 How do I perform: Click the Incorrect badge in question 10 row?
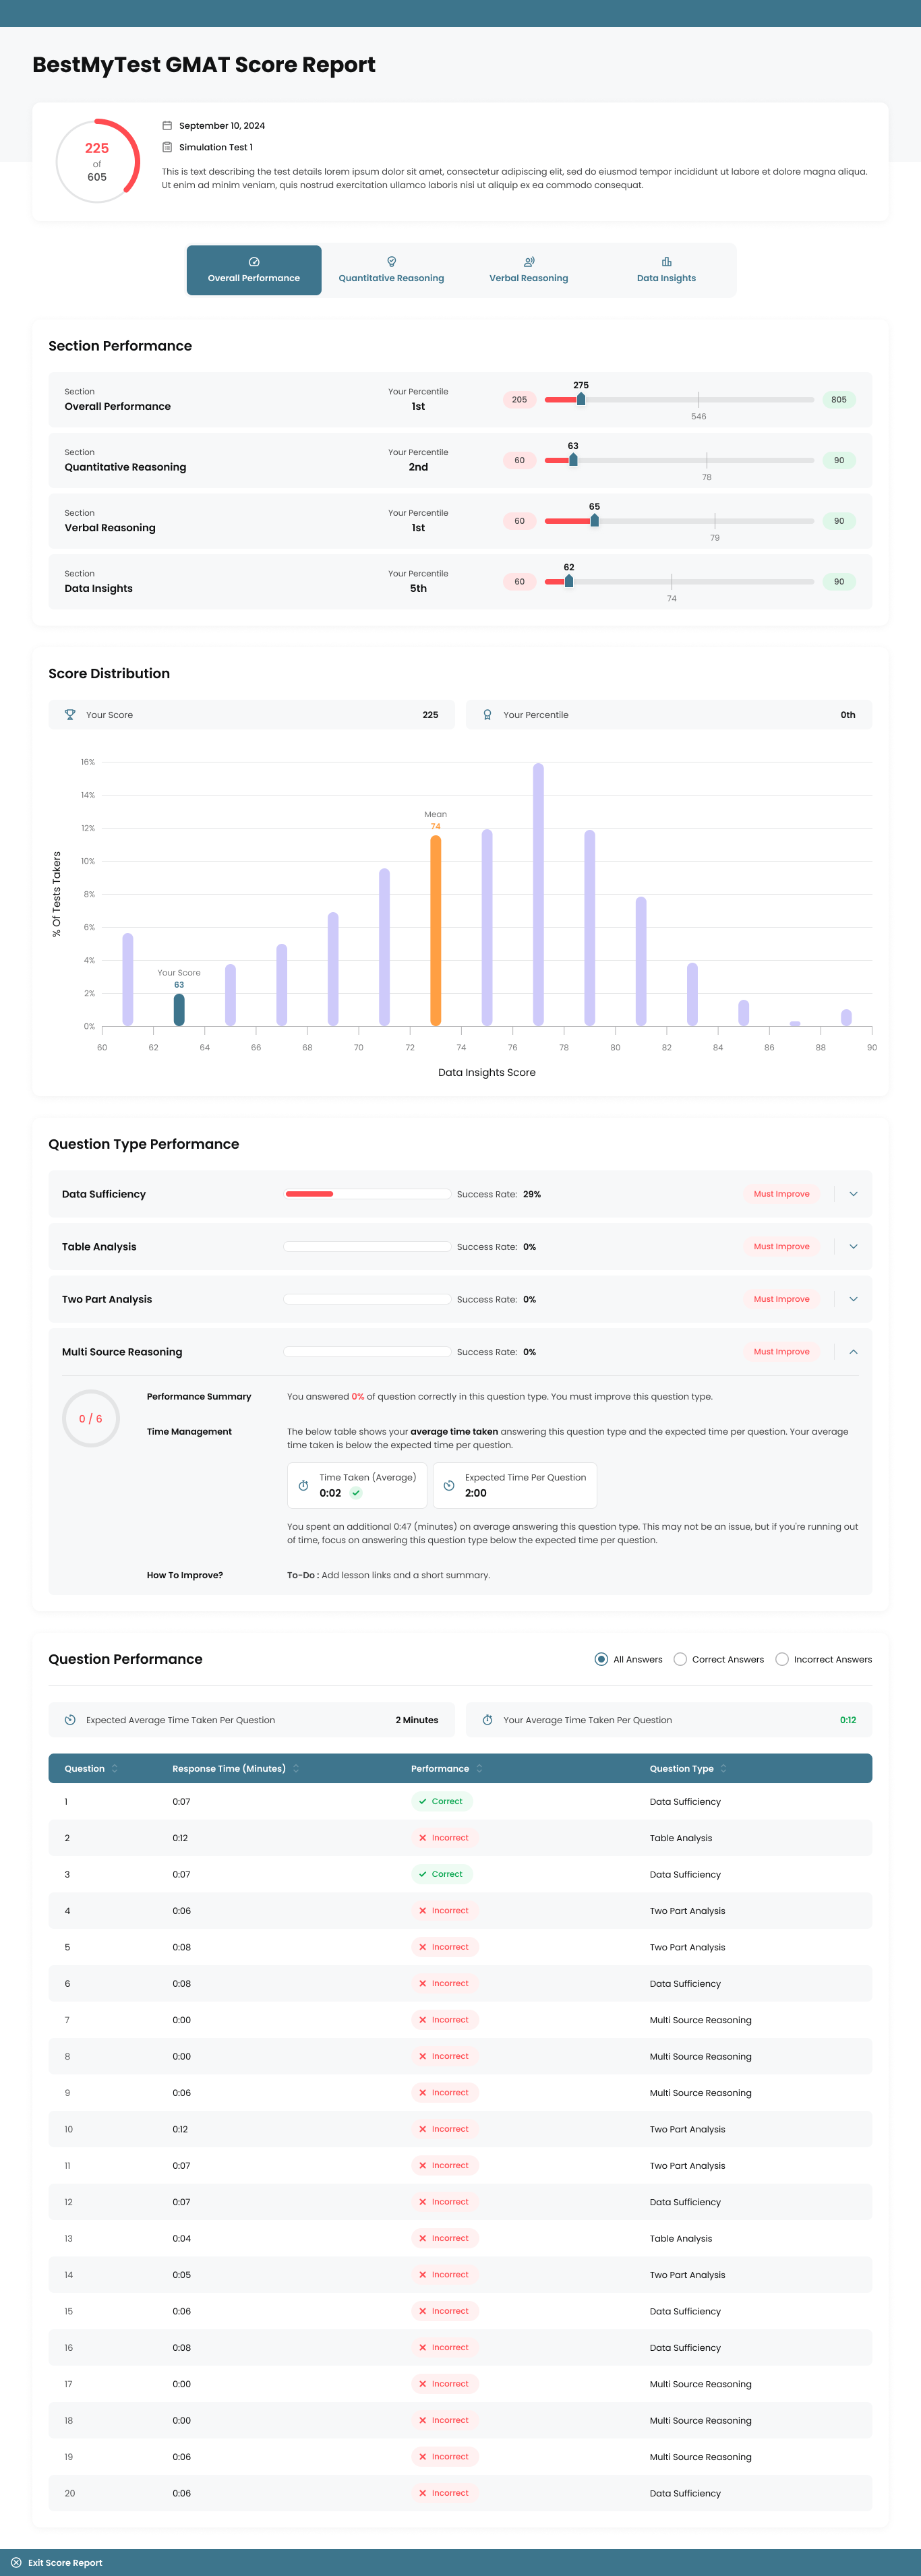[x=445, y=2129]
